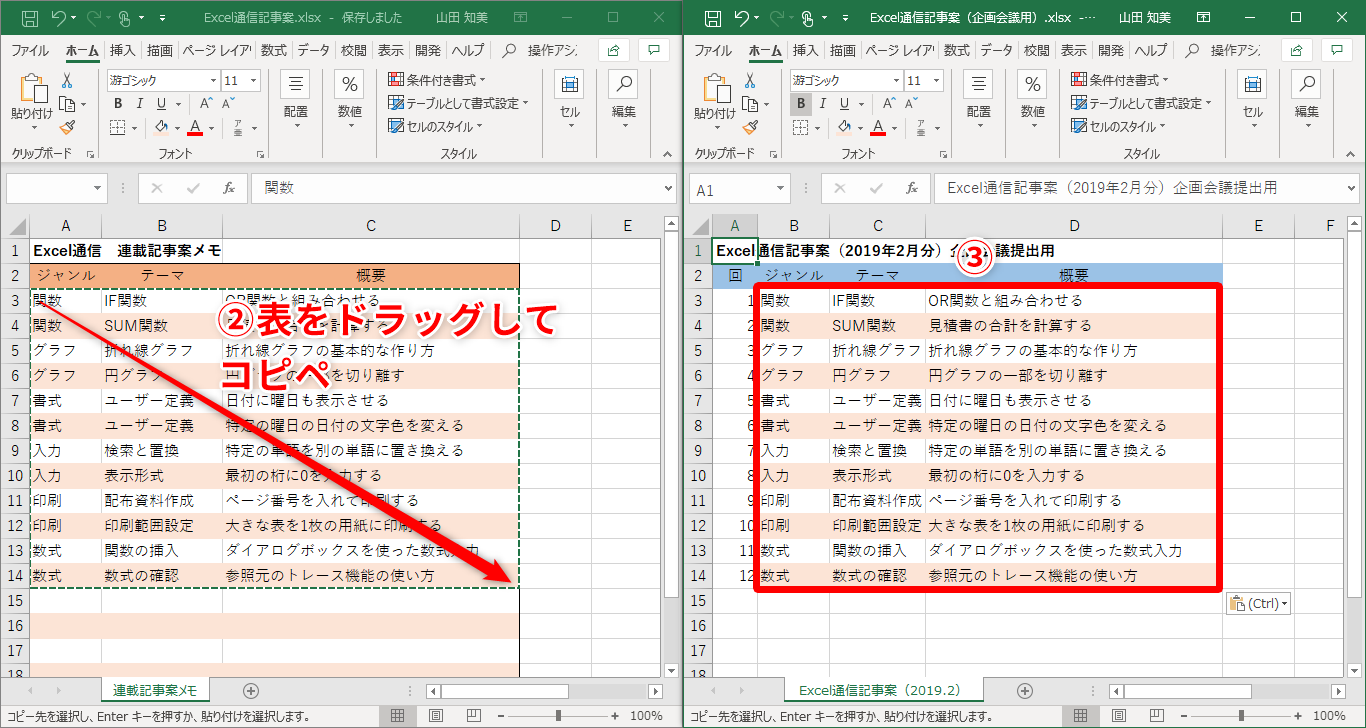
Task: Open the Font dialog launcher in 企画会議用 workbook
Action: point(943,154)
